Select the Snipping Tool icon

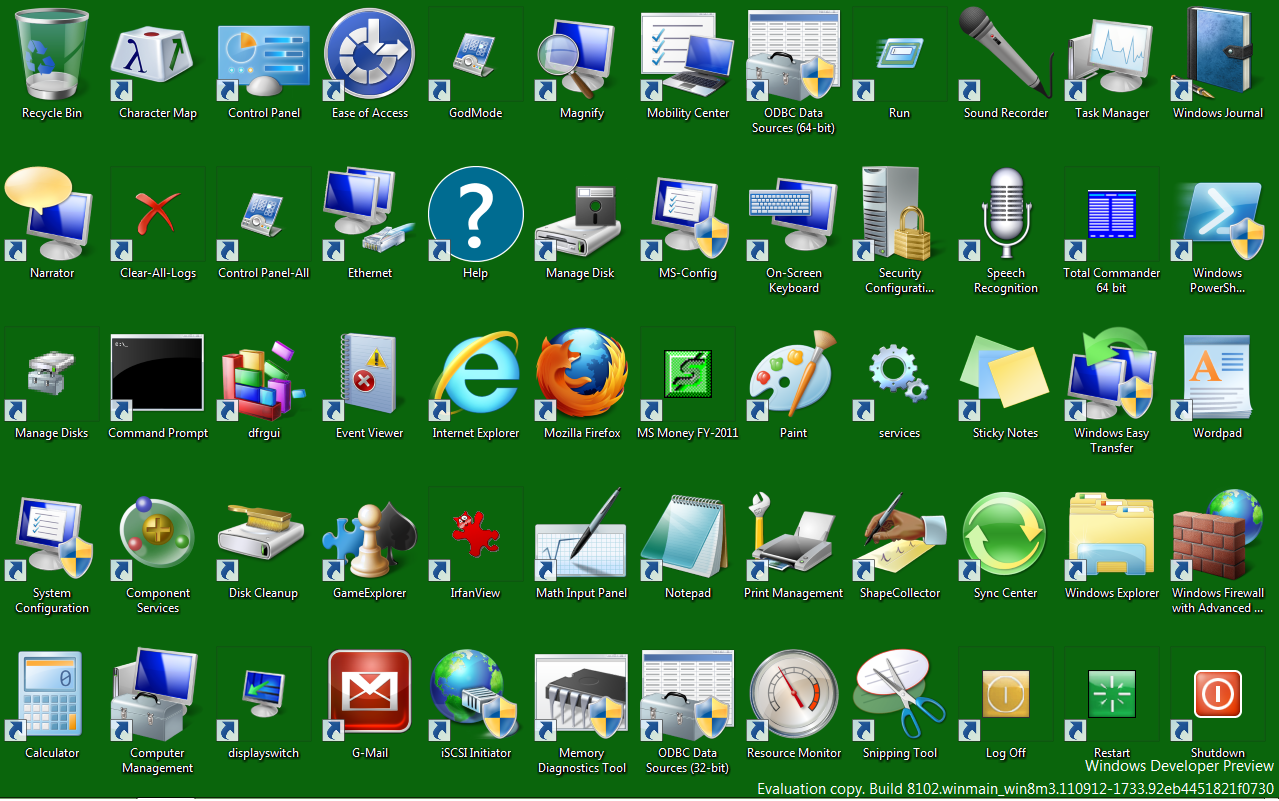[900, 694]
